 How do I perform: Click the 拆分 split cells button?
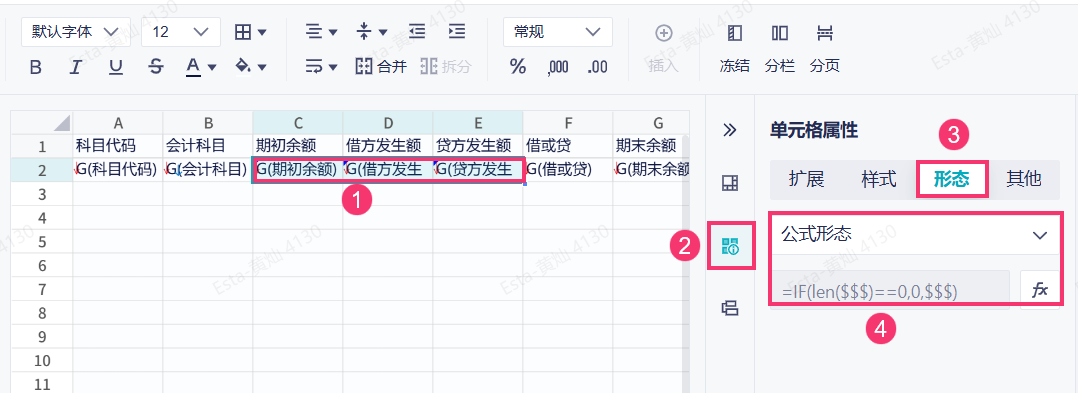[446, 67]
